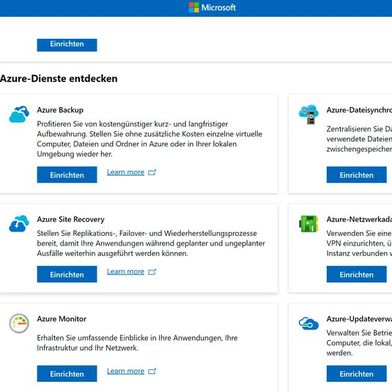Click the Azure-Dateisynchronisierung icon
This screenshot has height=392, width=392.
tap(309, 114)
